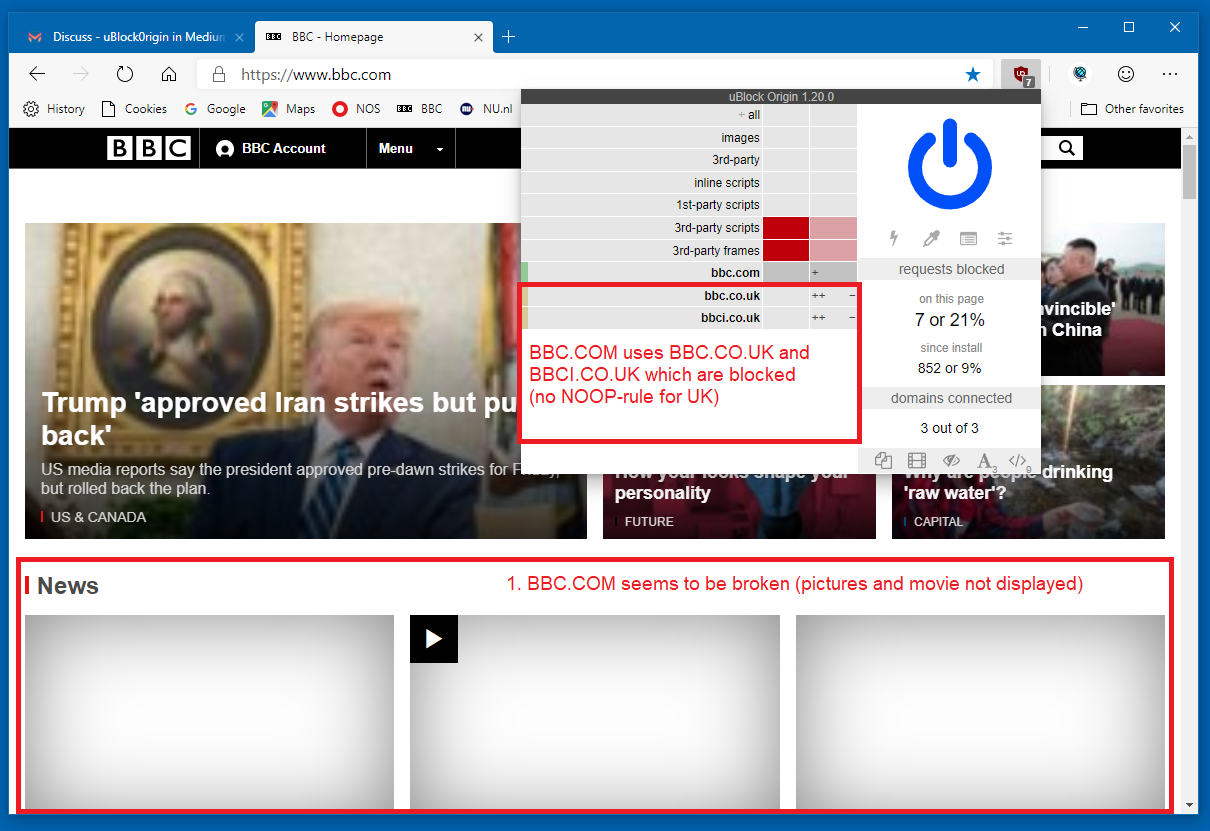This screenshot has width=1210, height=831.
Task: Toggle remote fonts blocking A icon
Action: click(985, 461)
